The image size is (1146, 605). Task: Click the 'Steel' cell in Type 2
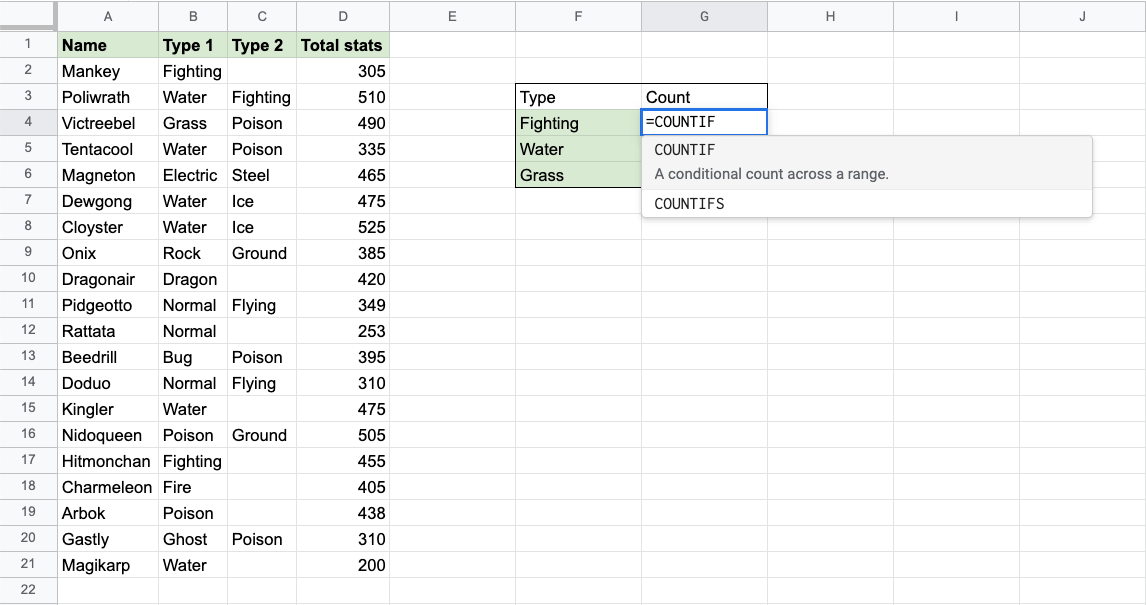262,175
